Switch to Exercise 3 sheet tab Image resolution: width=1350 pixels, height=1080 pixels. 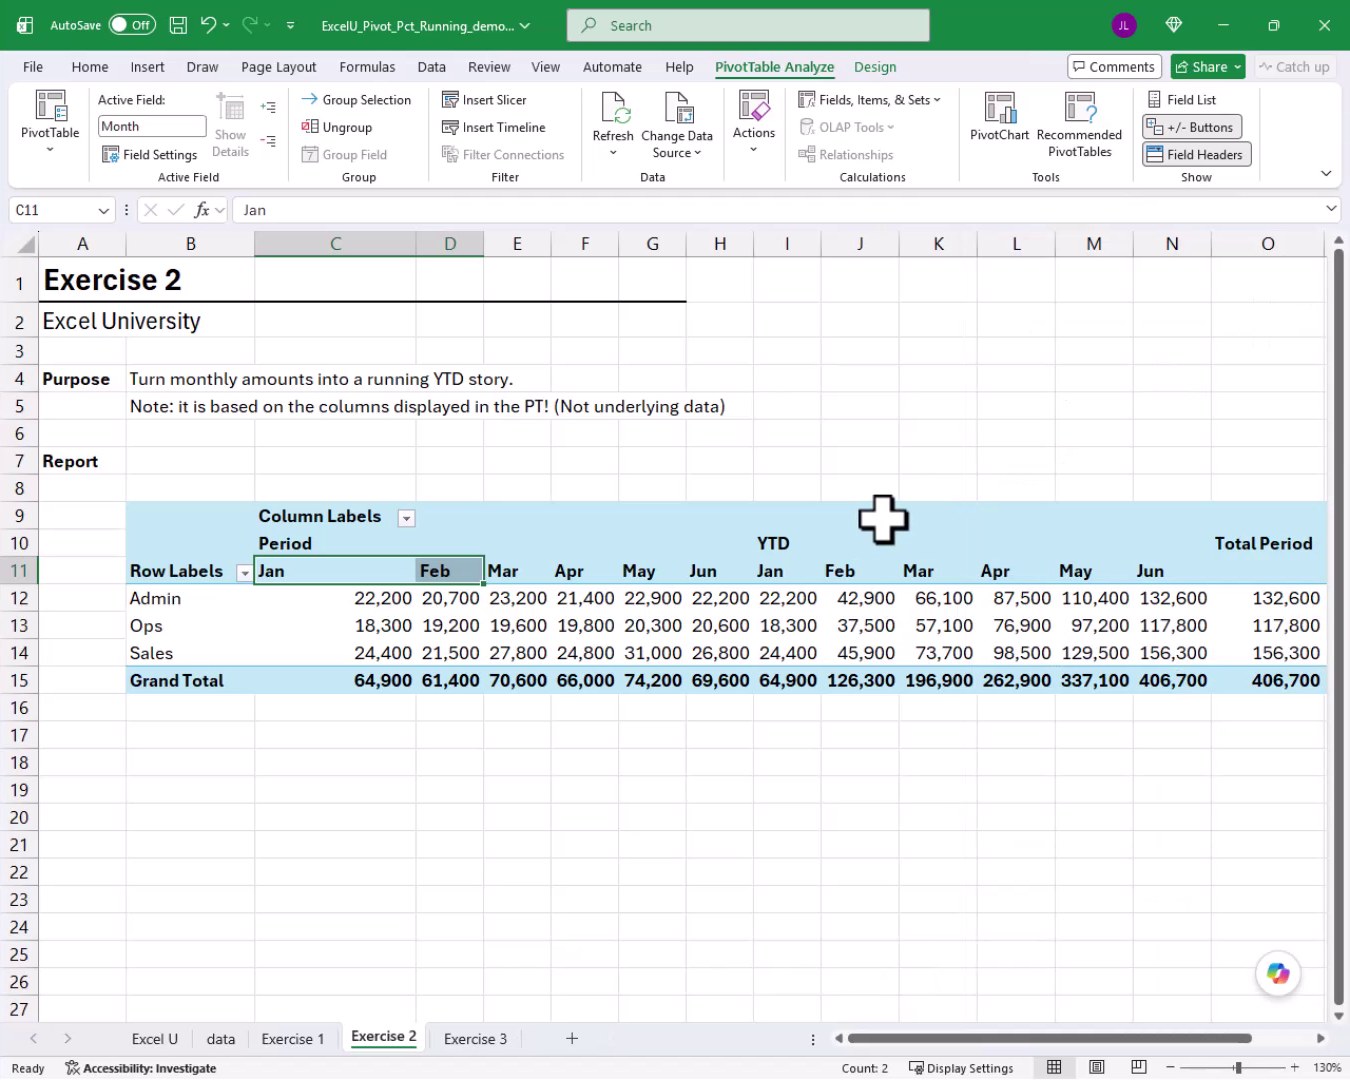coord(475,1039)
